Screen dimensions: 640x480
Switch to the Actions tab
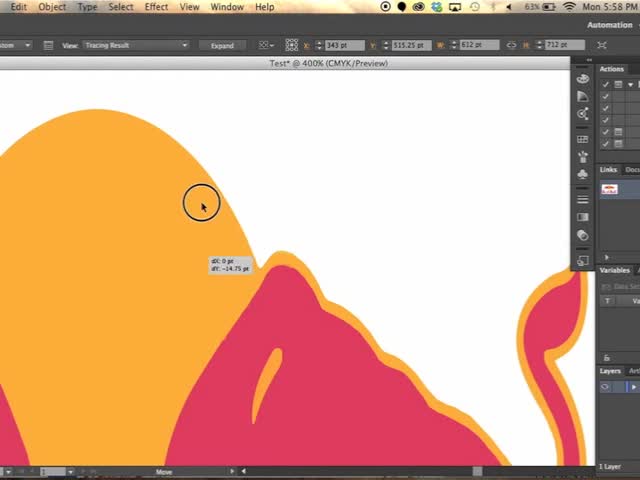coord(611,69)
